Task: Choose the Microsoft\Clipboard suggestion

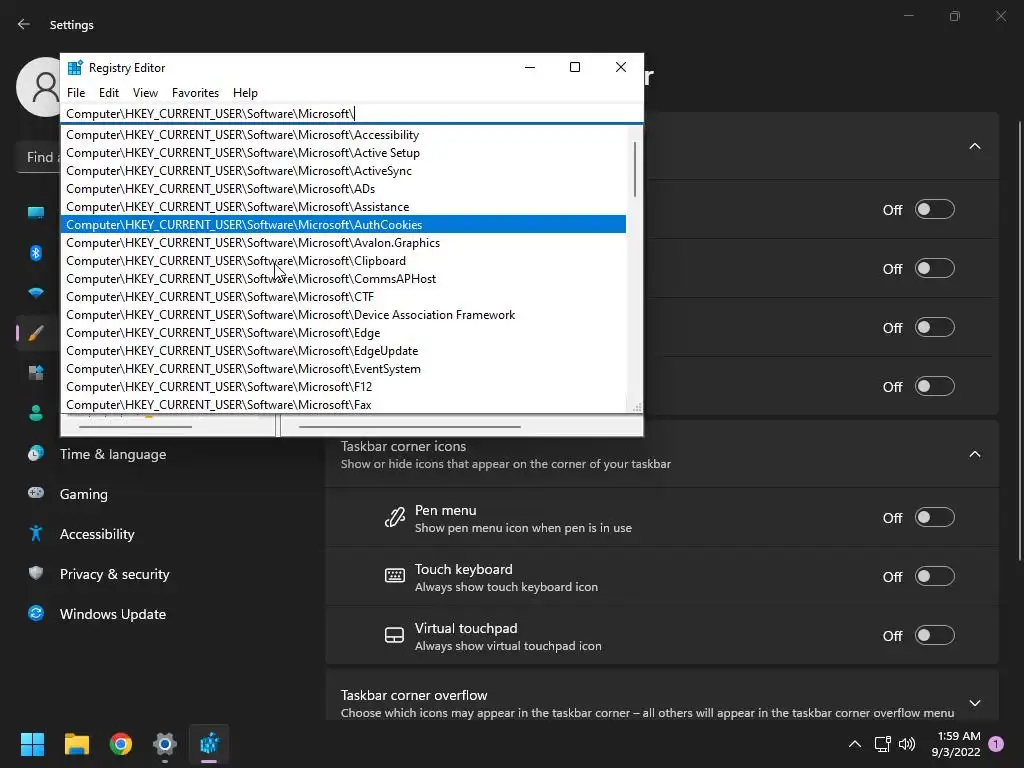Action: pyautogui.click(x=344, y=261)
